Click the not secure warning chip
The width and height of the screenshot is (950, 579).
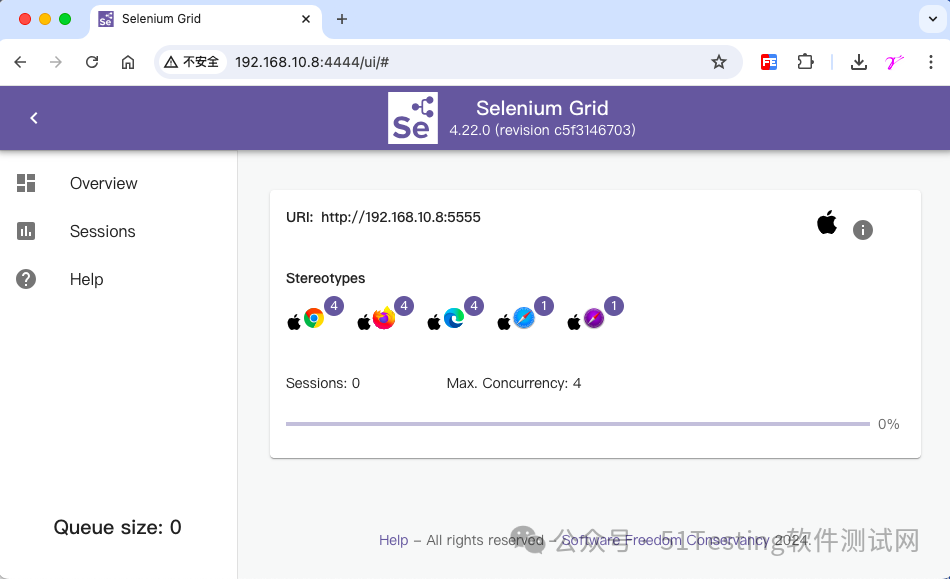pyautogui.click(x=192, y=62)
